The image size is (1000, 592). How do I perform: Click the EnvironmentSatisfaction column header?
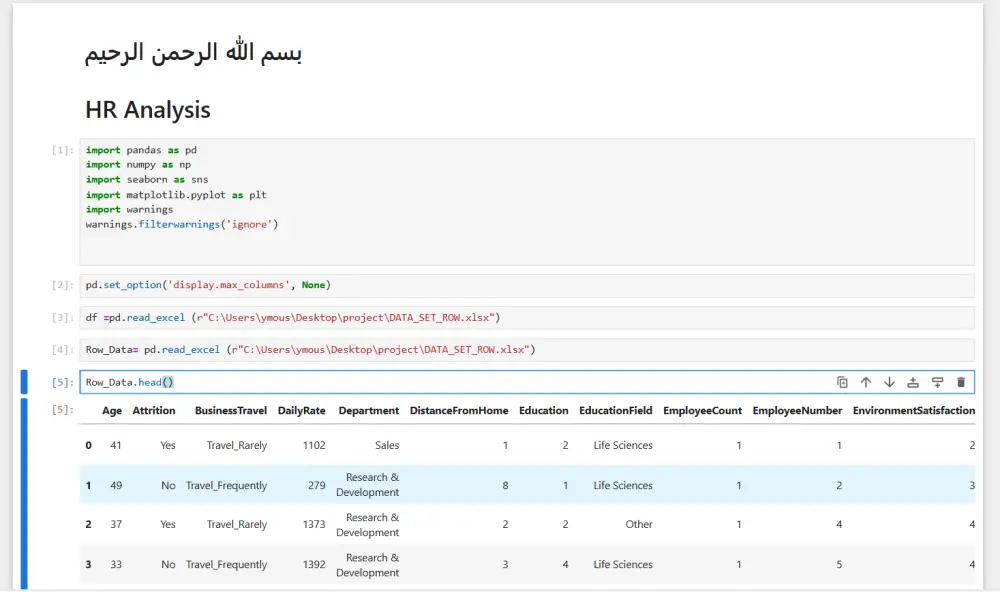tap(914, 411)
